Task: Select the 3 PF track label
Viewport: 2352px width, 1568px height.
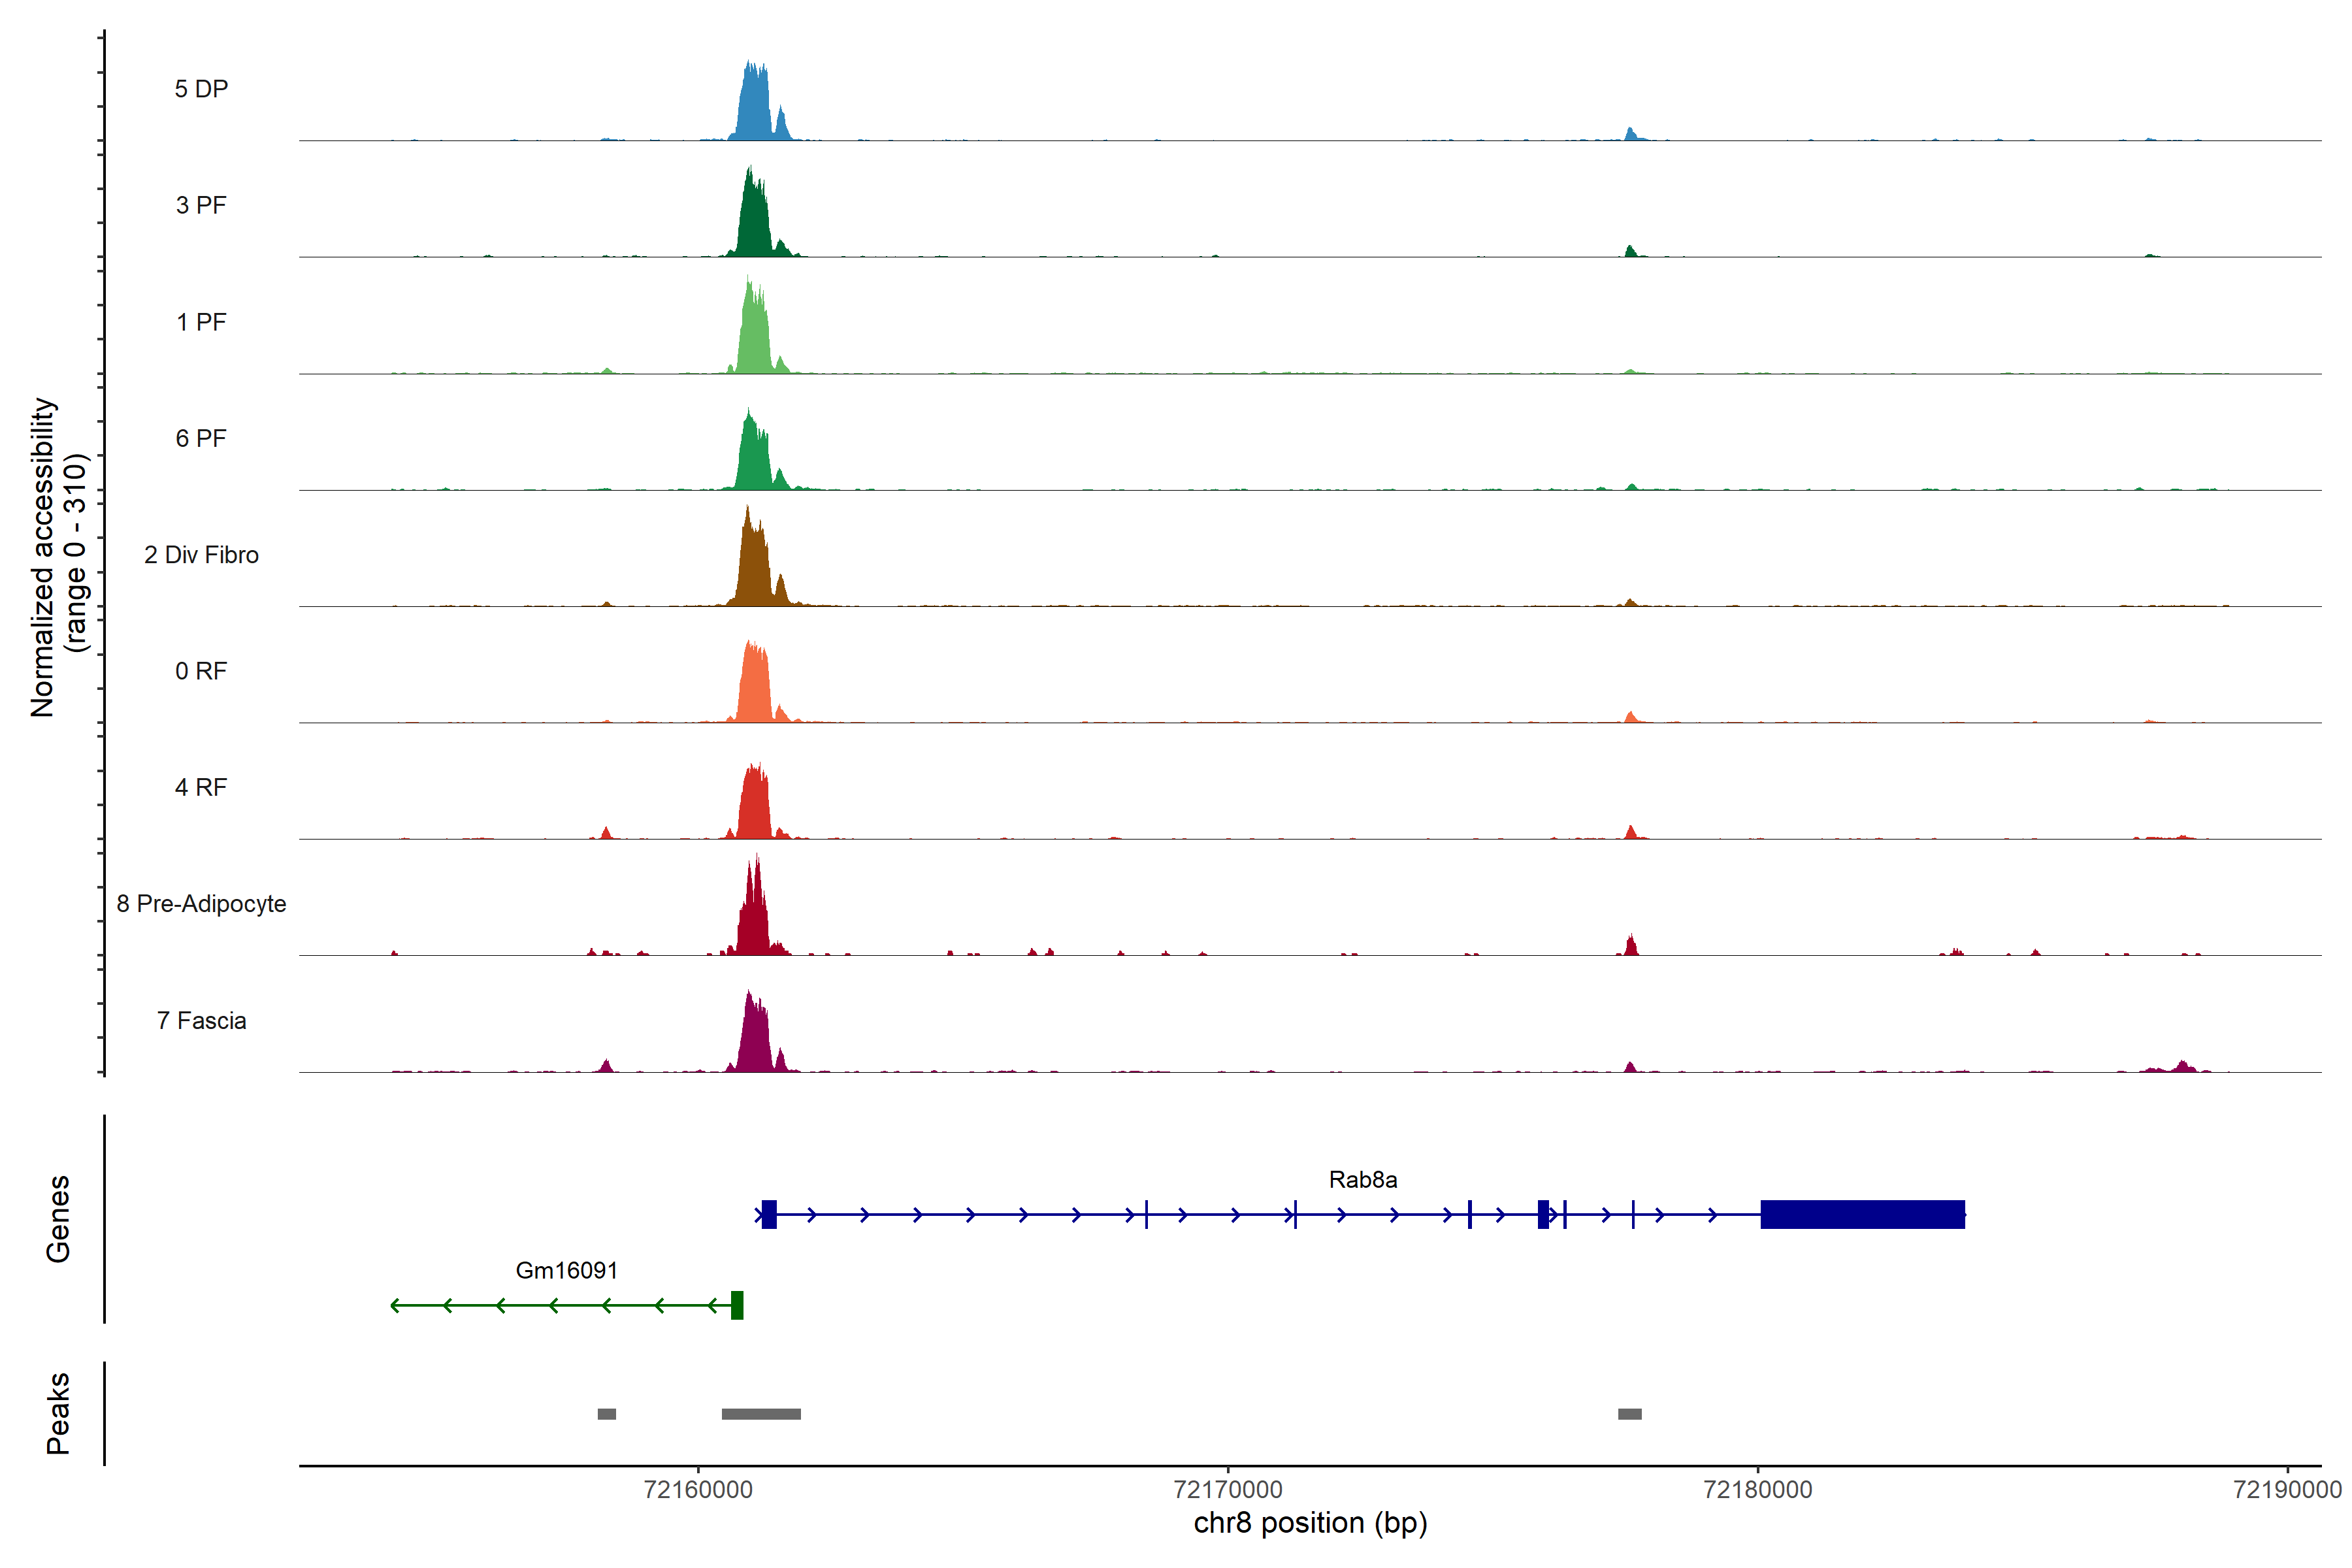Action: coord(201,205)
